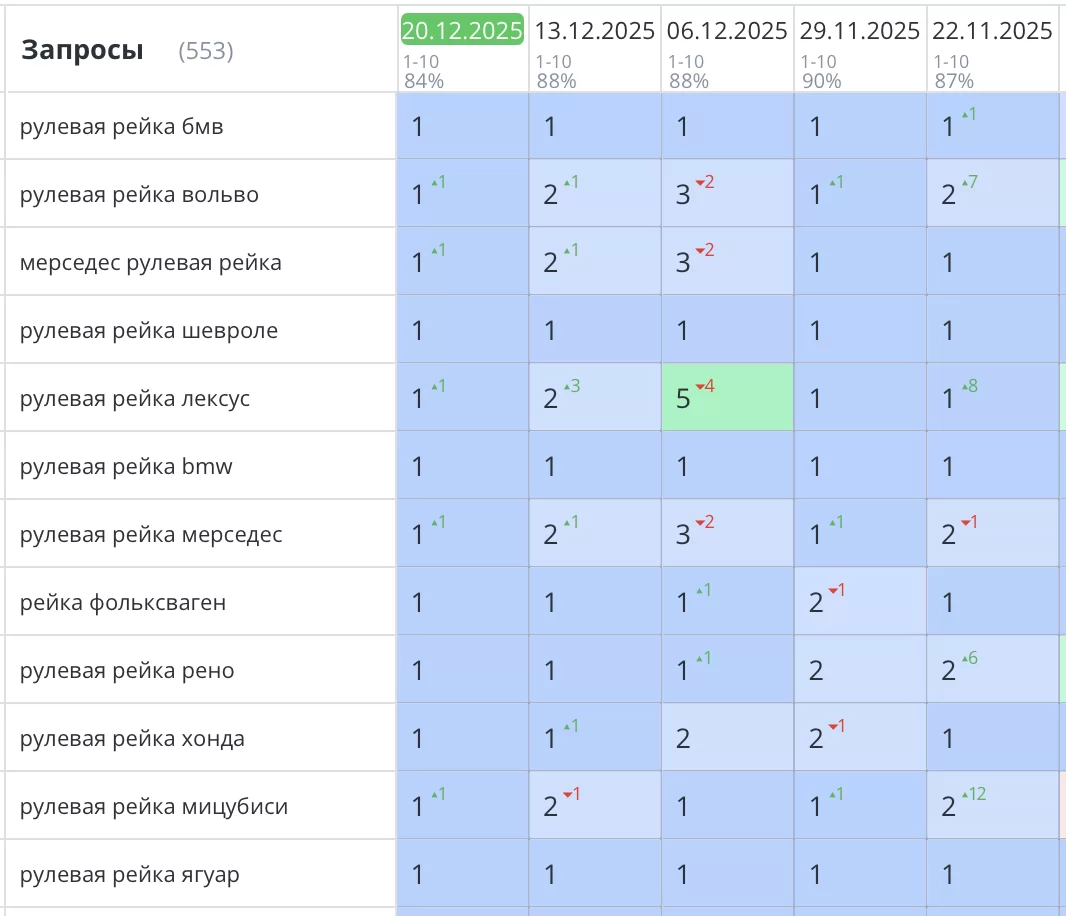Select the query рулевая рейка вольво

(139, 195)
